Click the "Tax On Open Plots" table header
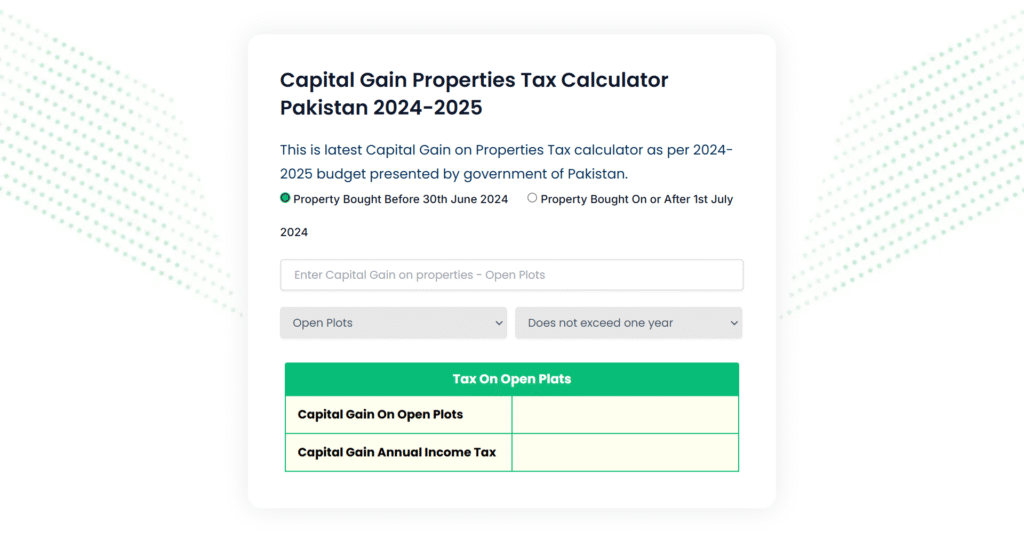This screenshot has width=1024, height=542. tap(511, 379)
